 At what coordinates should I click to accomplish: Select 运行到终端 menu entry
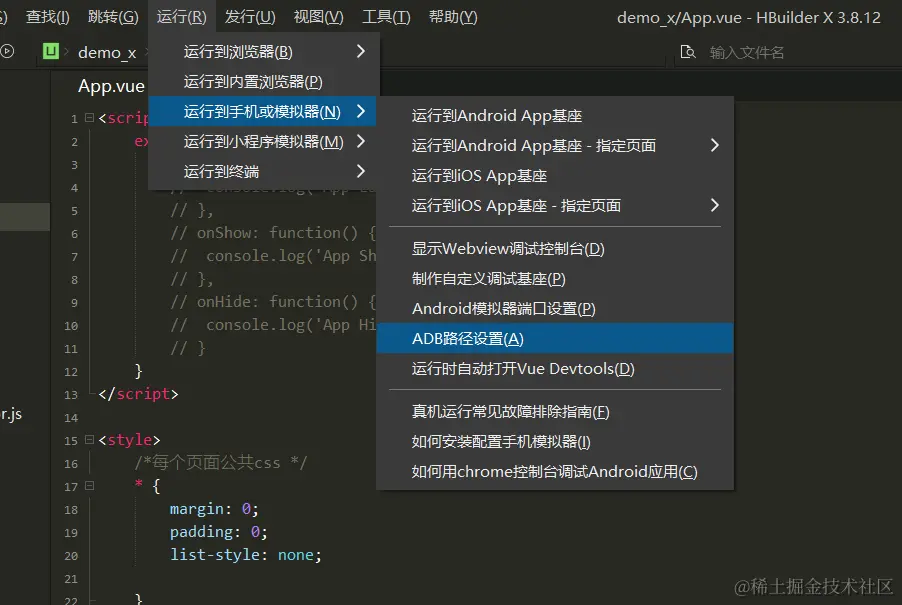pos(263,171)
